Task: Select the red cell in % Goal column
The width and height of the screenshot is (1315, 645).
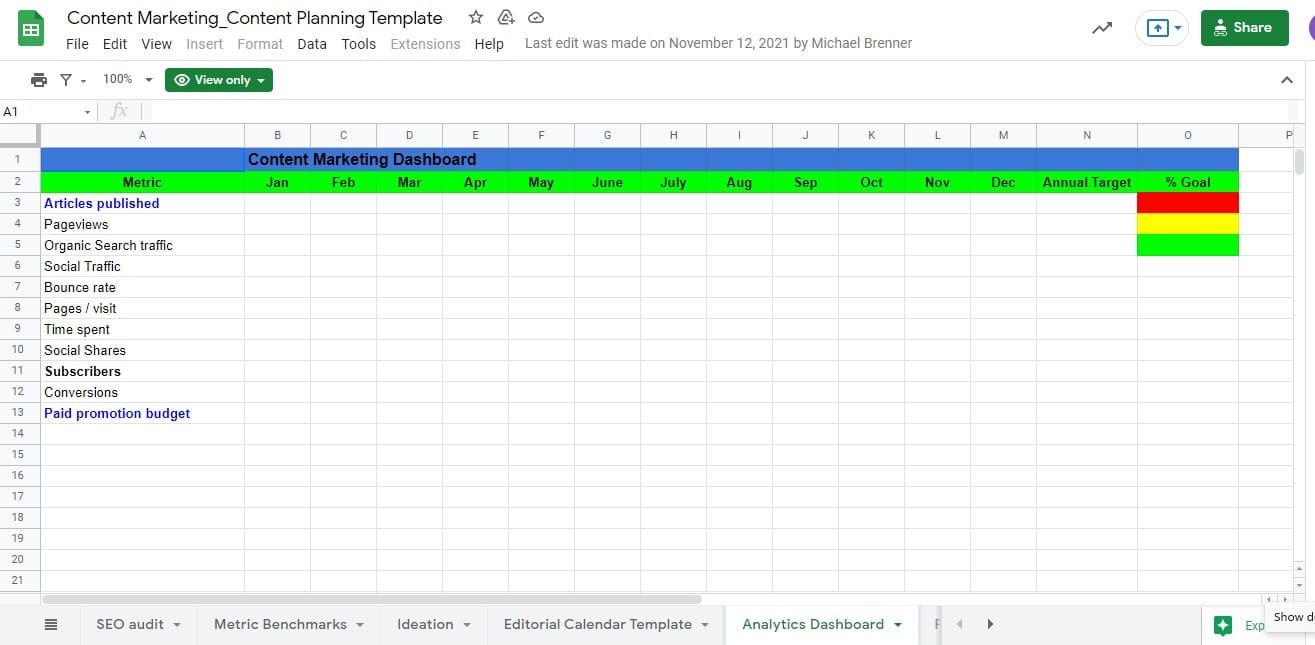Action: pyautogui.click(x=1187, y=202)
